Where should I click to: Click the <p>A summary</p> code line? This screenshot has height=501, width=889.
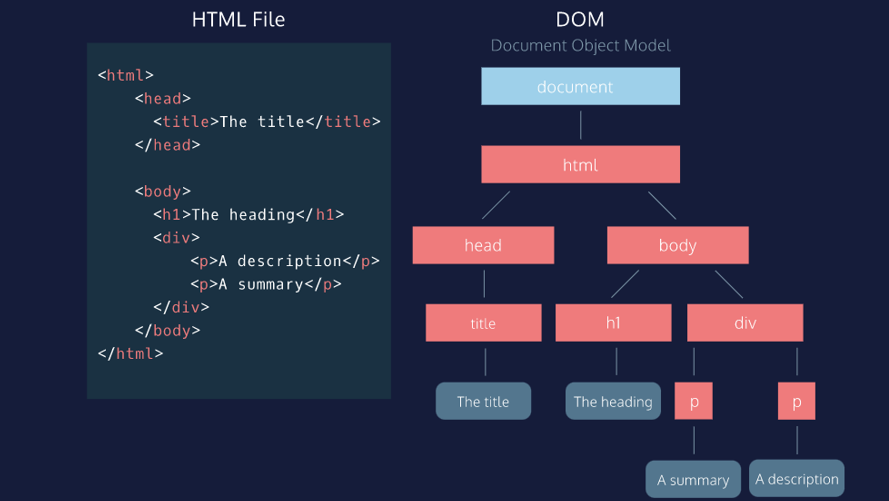(x=266, y=284)
